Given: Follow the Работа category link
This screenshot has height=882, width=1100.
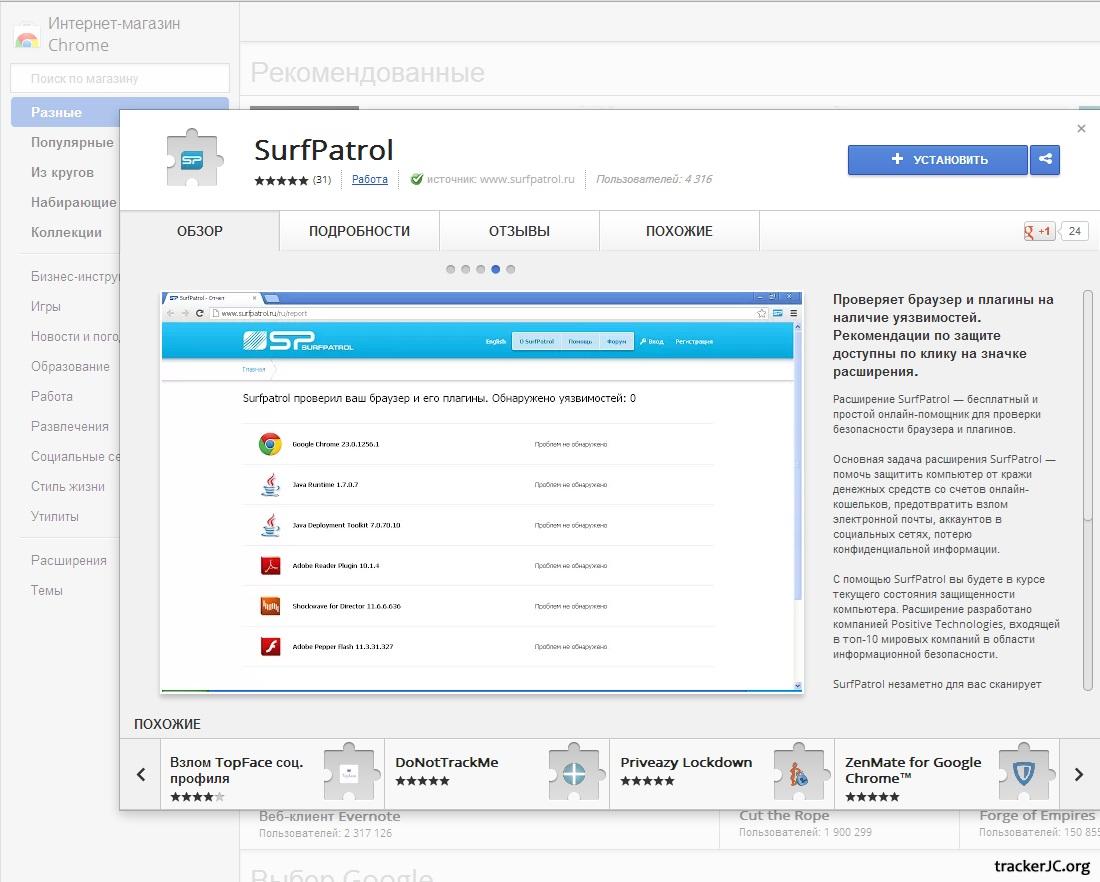Looking at the screenshot, I should pos(370,180).
